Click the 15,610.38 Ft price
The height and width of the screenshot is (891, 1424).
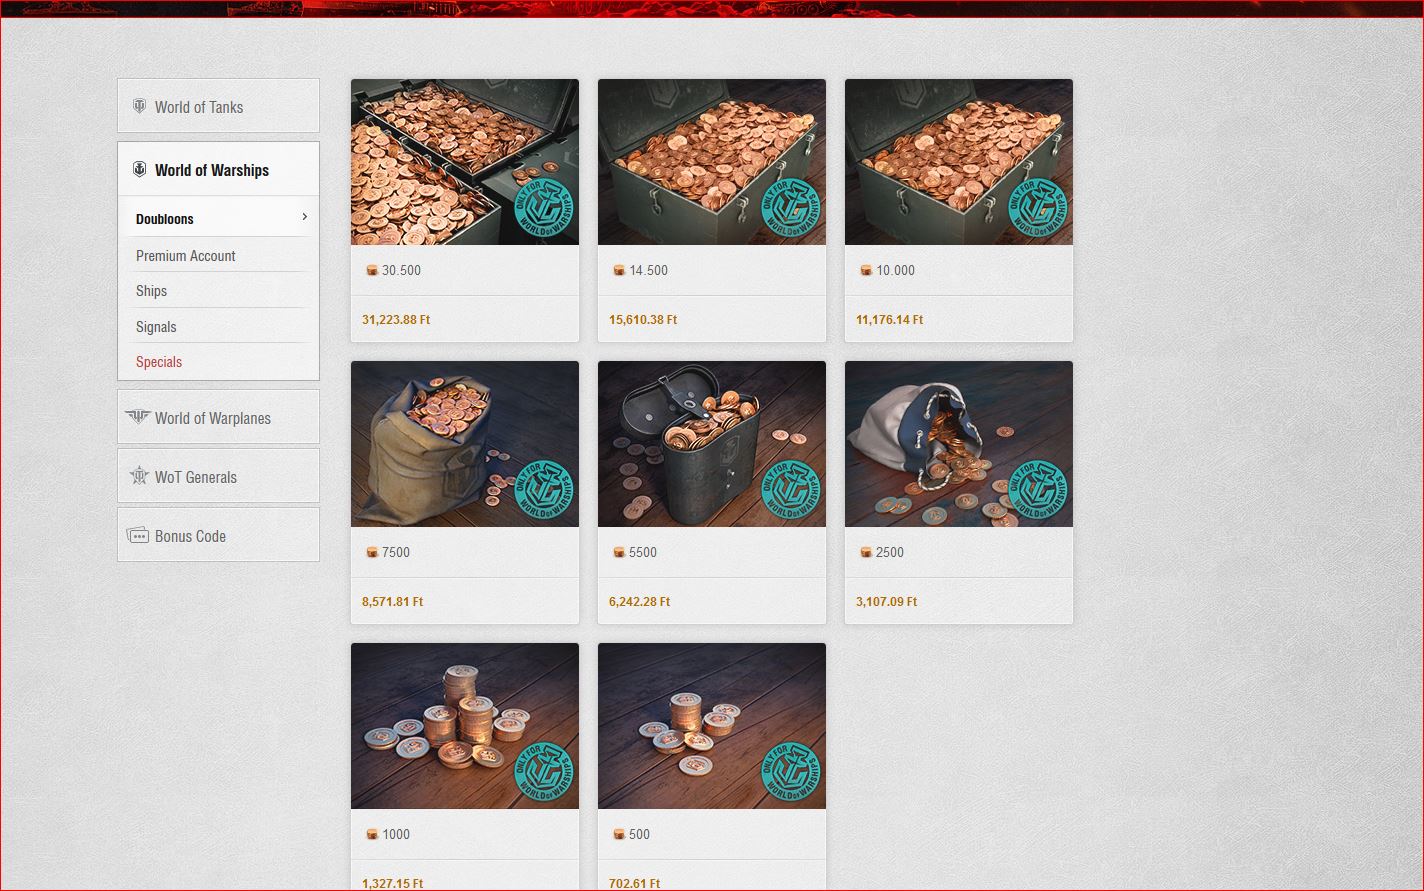[x=643, y=320]
